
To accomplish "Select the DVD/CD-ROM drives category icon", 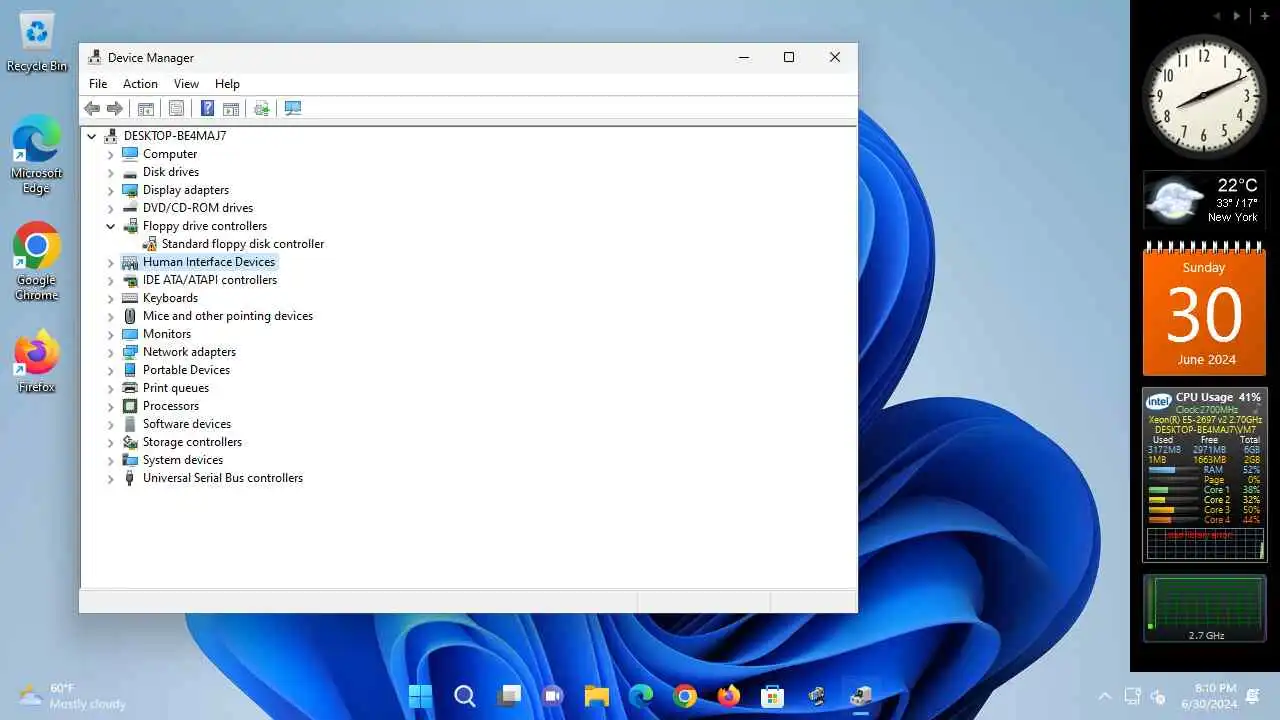I will (130, 208).
